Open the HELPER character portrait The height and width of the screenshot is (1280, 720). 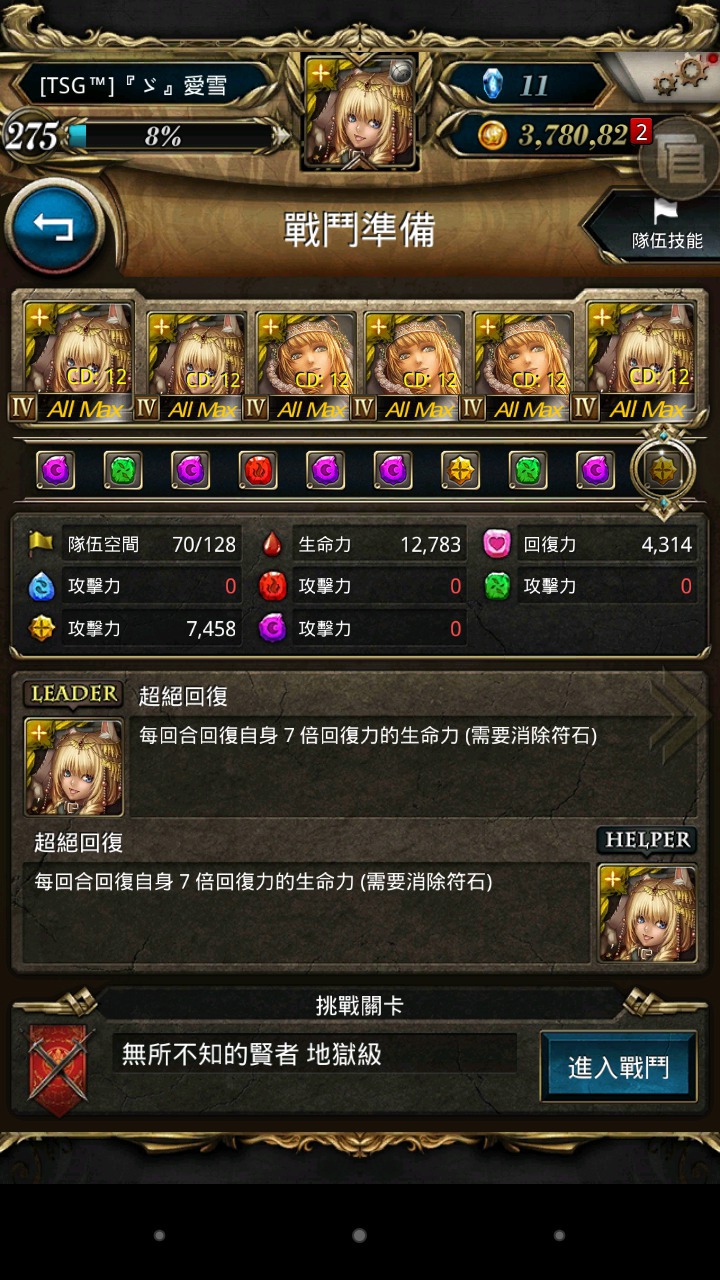647,913
